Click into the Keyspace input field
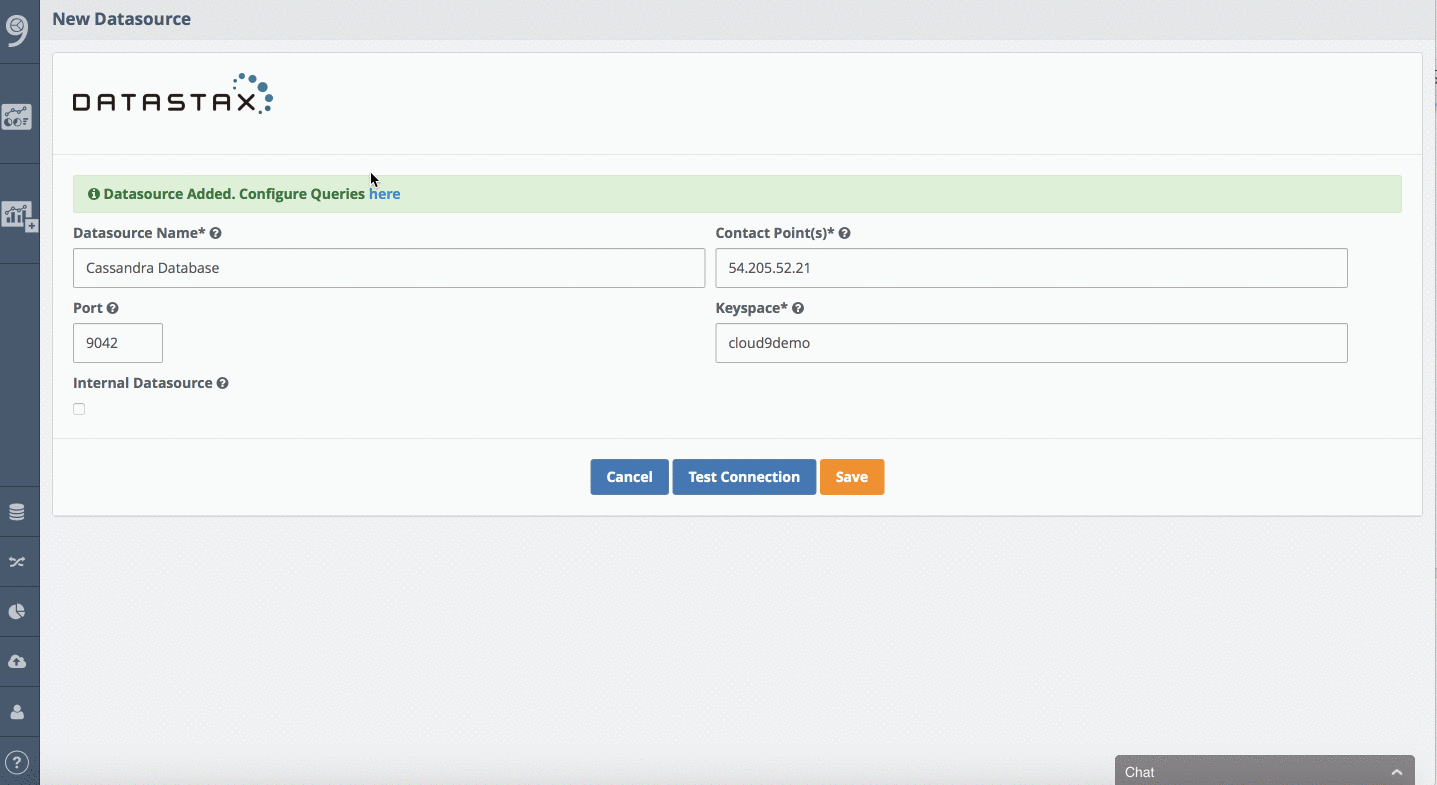 (x=1031, y=343)
